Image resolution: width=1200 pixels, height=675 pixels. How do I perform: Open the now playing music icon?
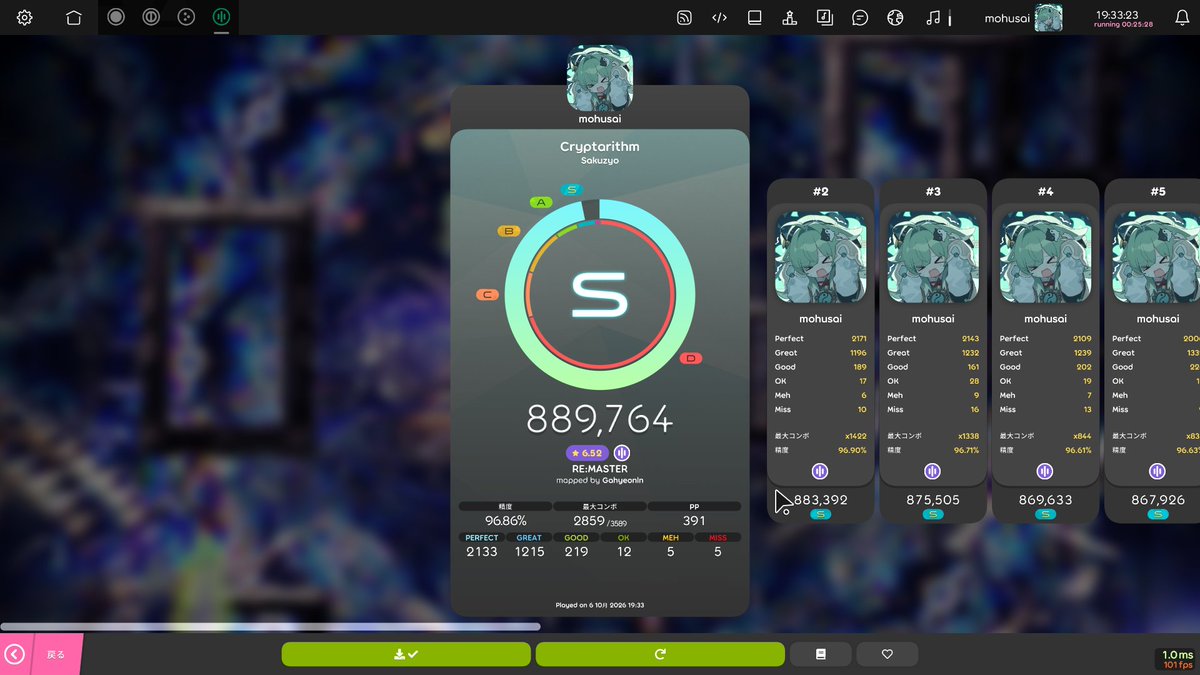[x=933, y=17]
